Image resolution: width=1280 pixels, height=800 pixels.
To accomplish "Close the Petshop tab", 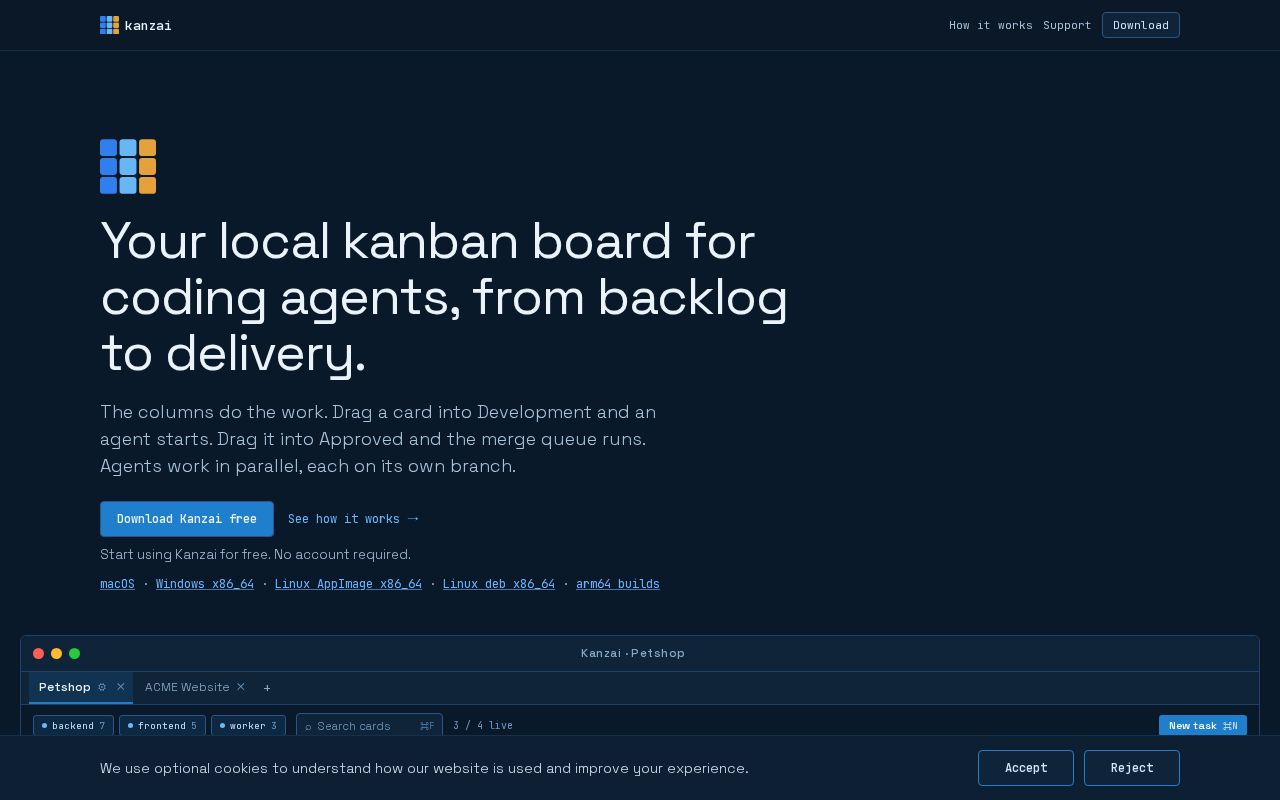I will [121, 687].
